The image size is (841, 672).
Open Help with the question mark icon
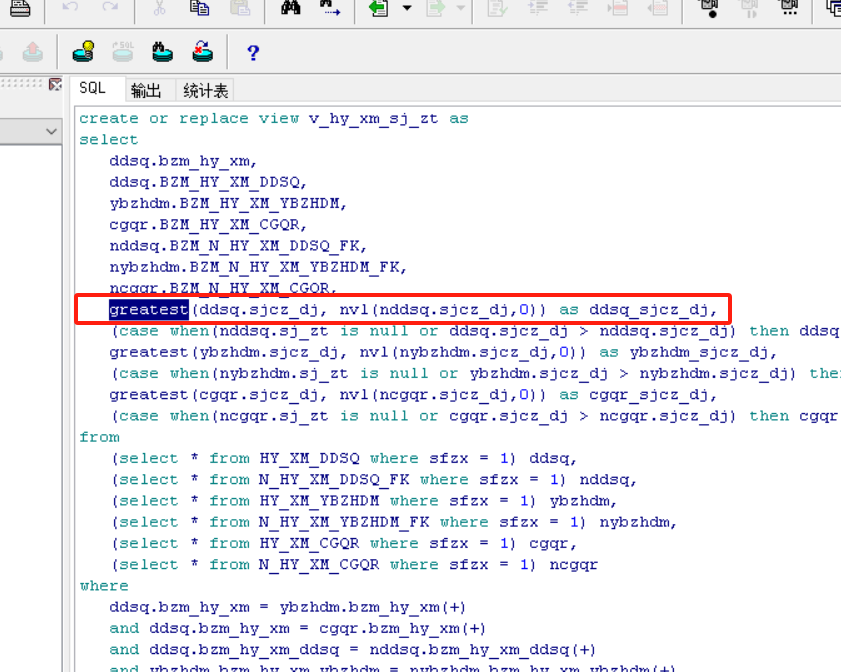click(253, 52)
